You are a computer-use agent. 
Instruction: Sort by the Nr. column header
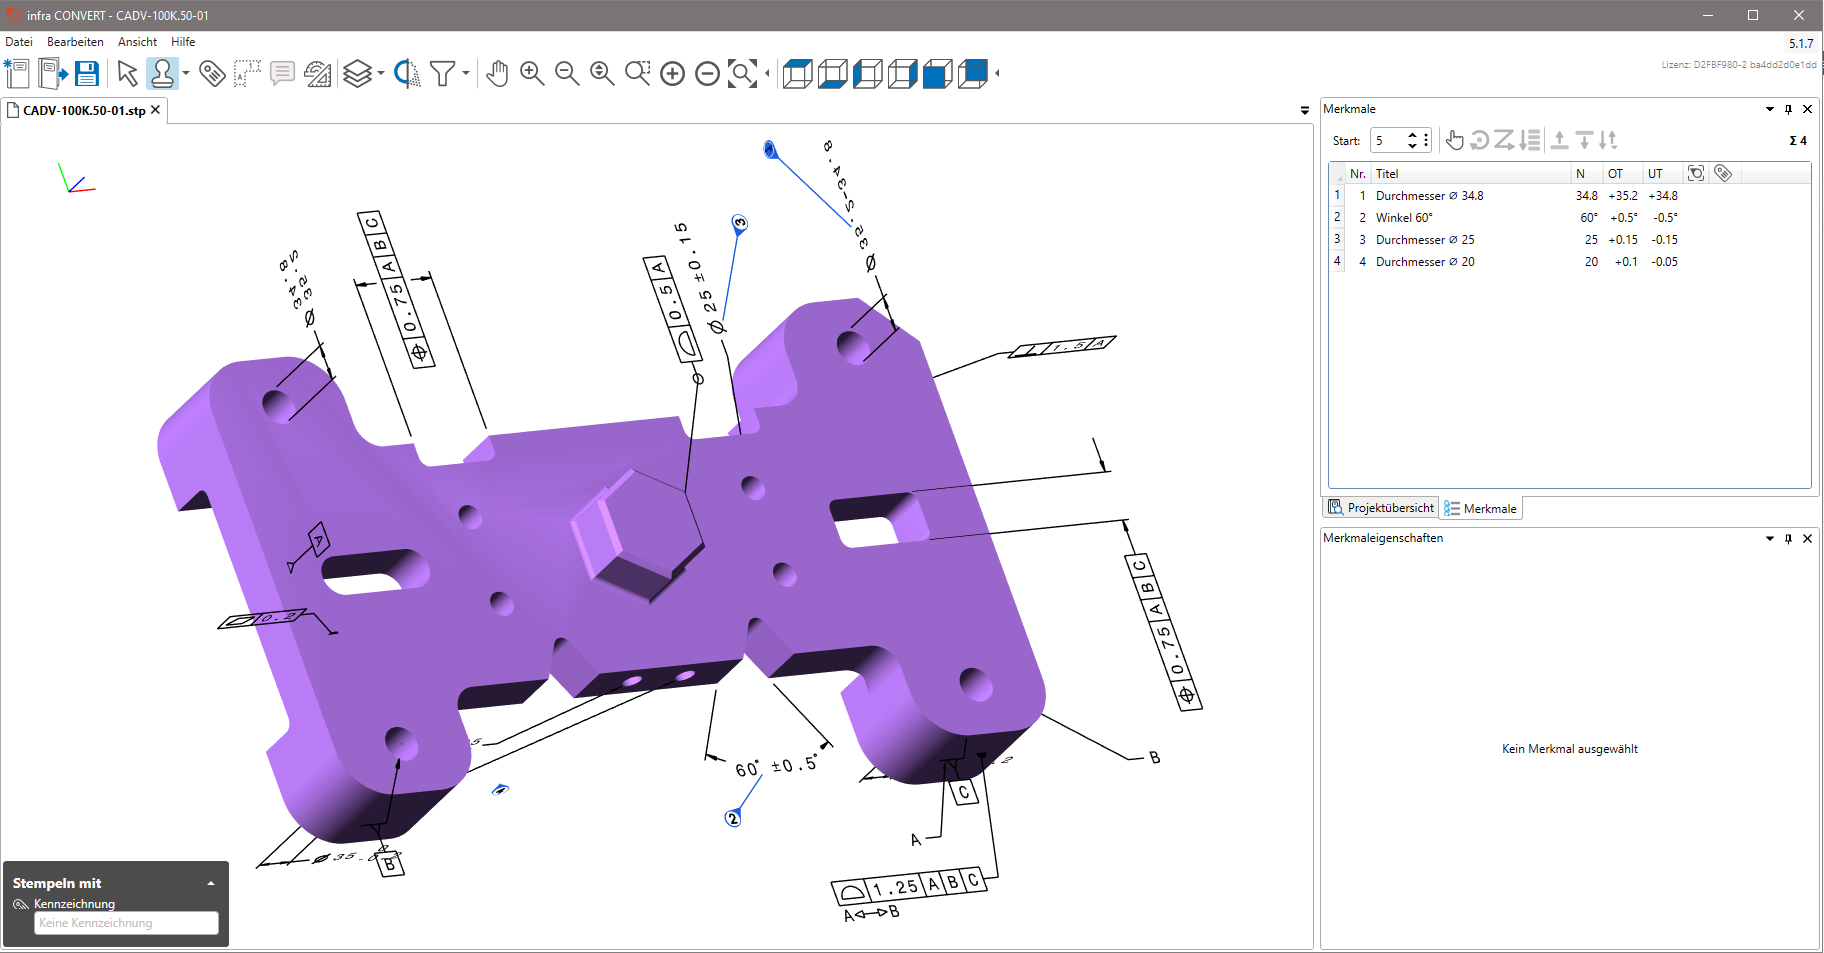pos(1357,173)
